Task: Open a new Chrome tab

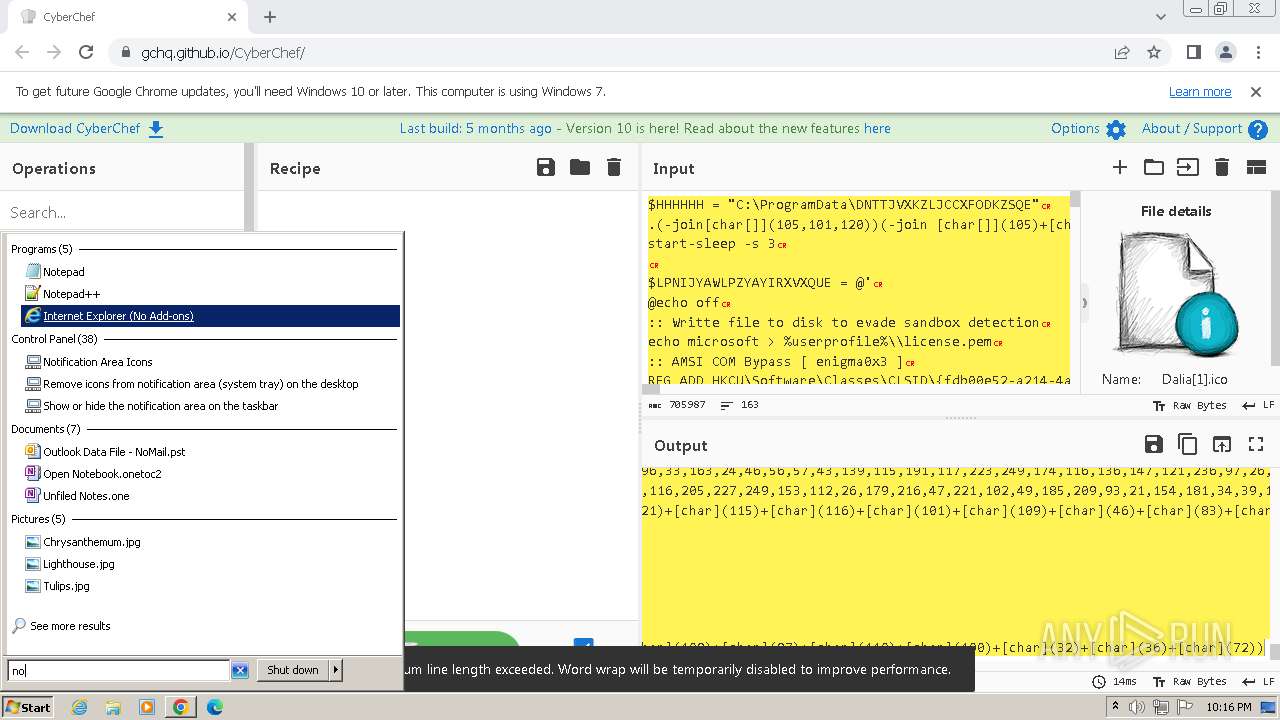Action: click(270, 17)
